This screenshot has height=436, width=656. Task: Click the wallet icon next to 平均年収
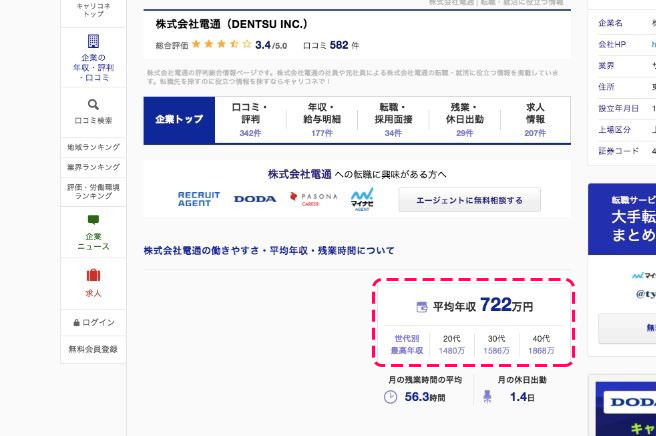pyautogui.click(x=422, y=307)
